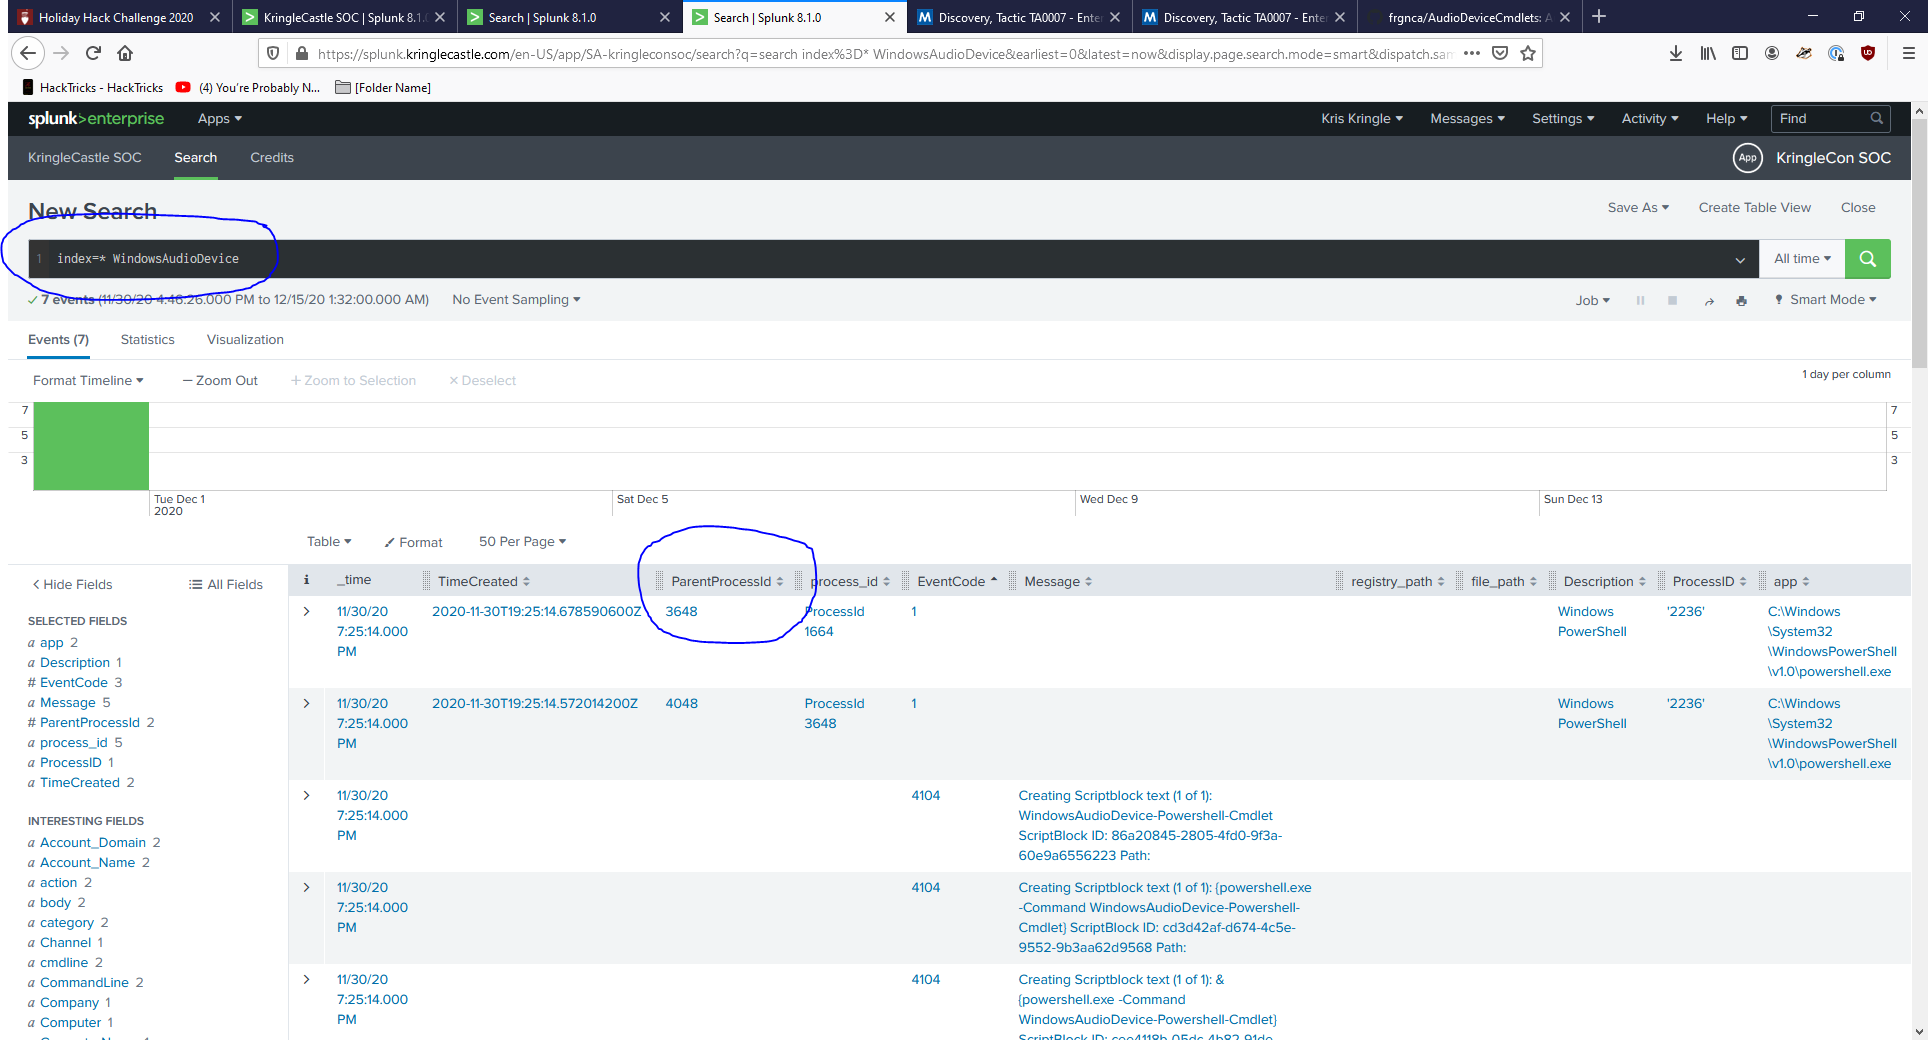The image size is (1928, 1040).
Task: Run the search with the green magnifier button
Action: 1867,259
